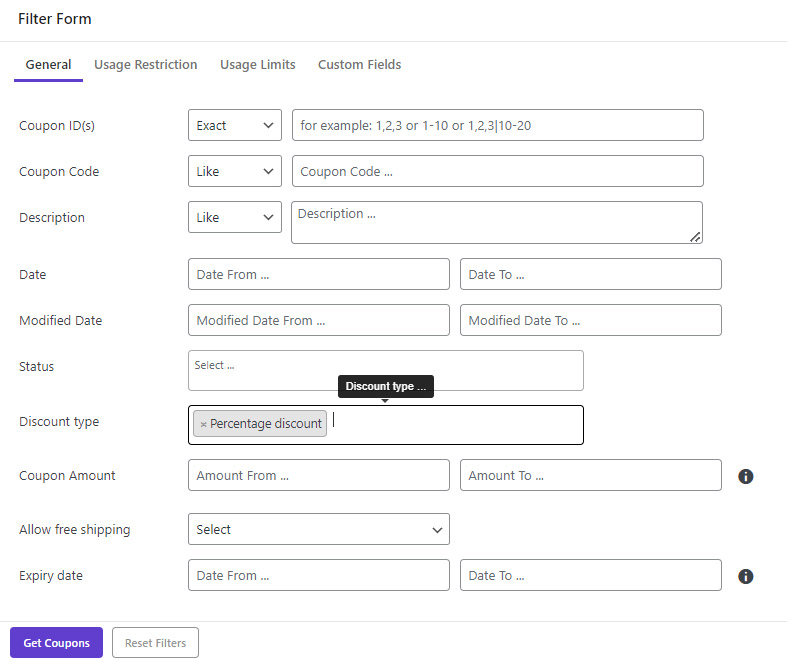Switch to the Usage Restriction tab
The height and width of the screenshot is (661, 787).
[146, 65]
